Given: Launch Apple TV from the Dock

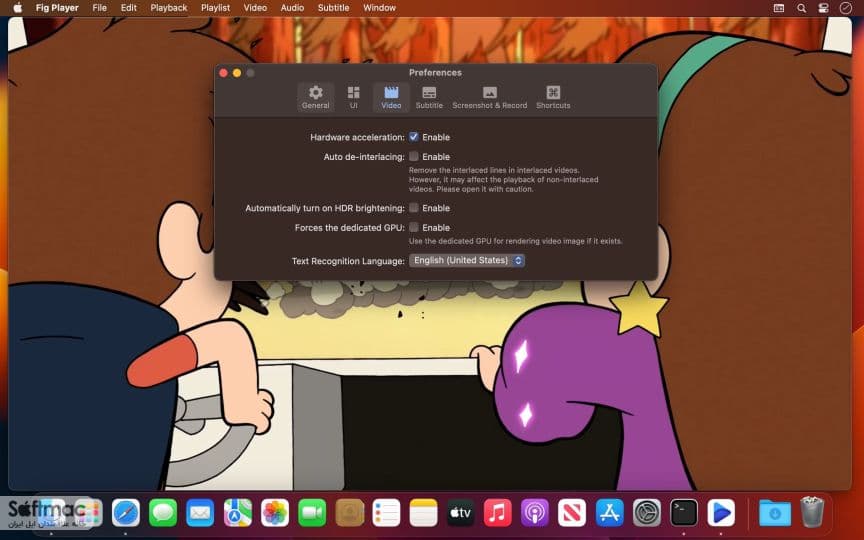Looking at the screenshot, I should (460, 513).
